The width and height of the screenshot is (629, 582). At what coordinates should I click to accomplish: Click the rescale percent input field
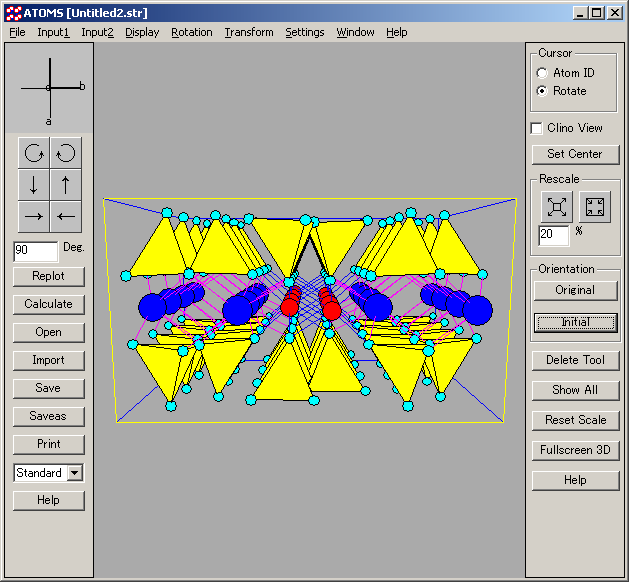point(553,236)
